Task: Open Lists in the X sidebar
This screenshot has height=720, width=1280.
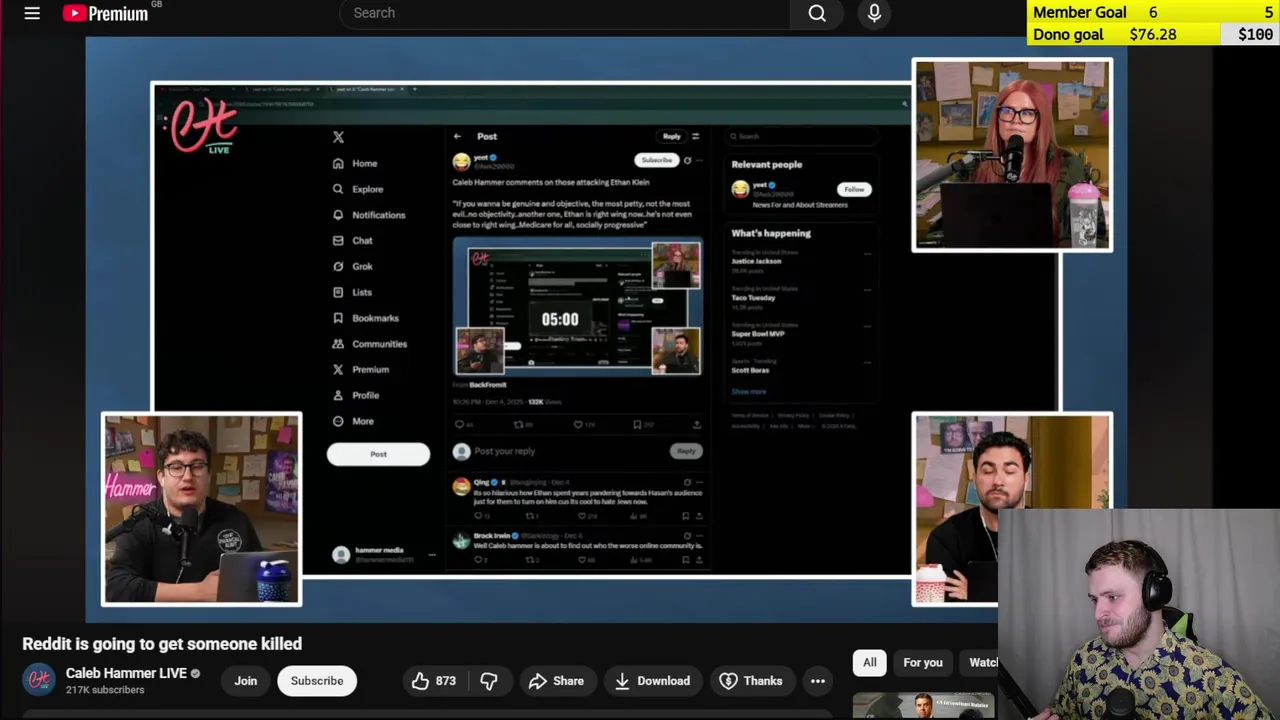Action: coord(352,292)
